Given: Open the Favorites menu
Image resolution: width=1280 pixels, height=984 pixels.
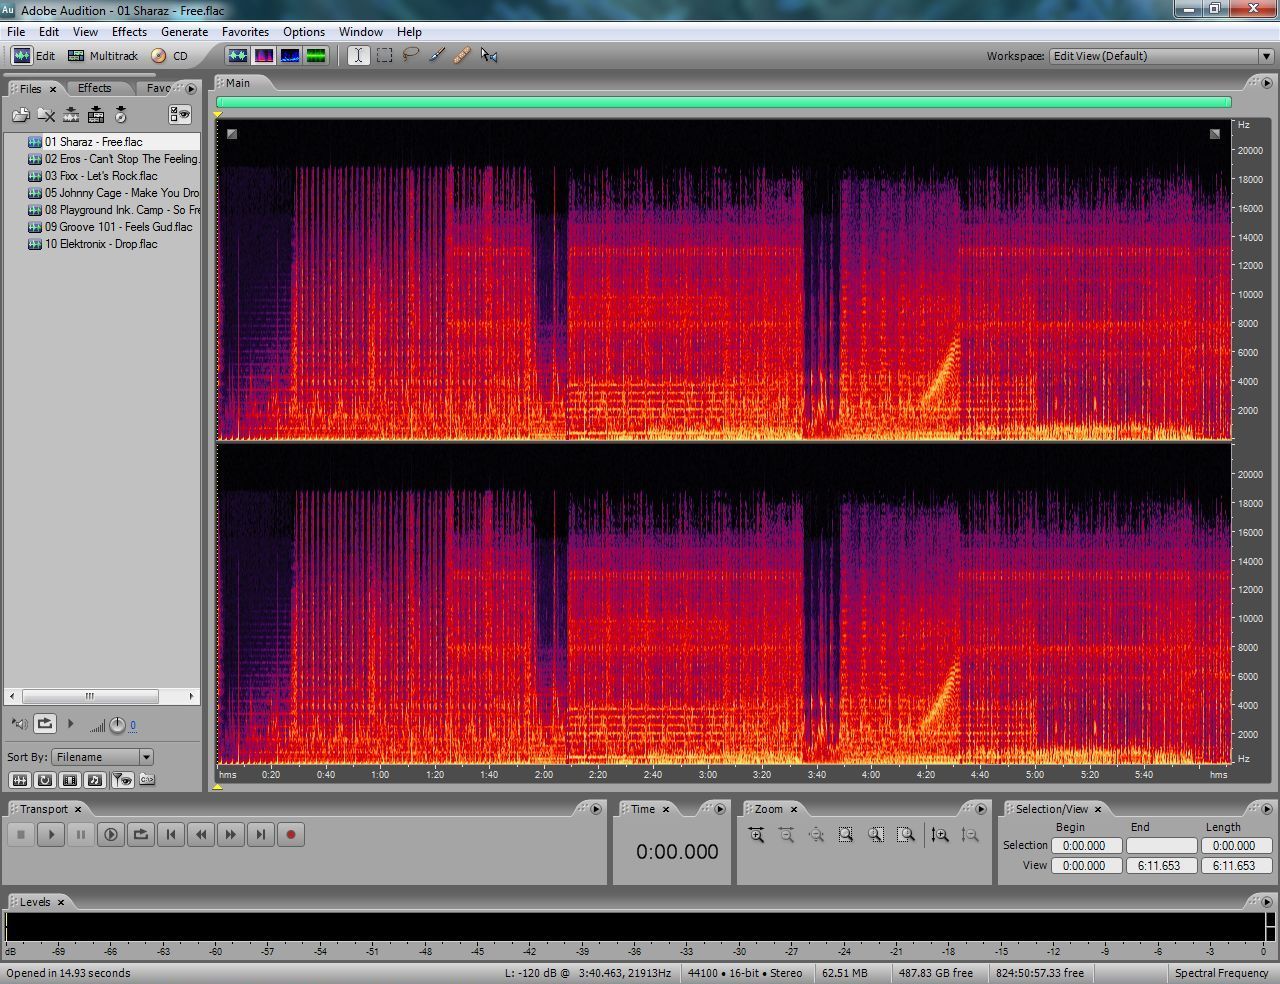Looking at the screenshot, I should [245, 32].
